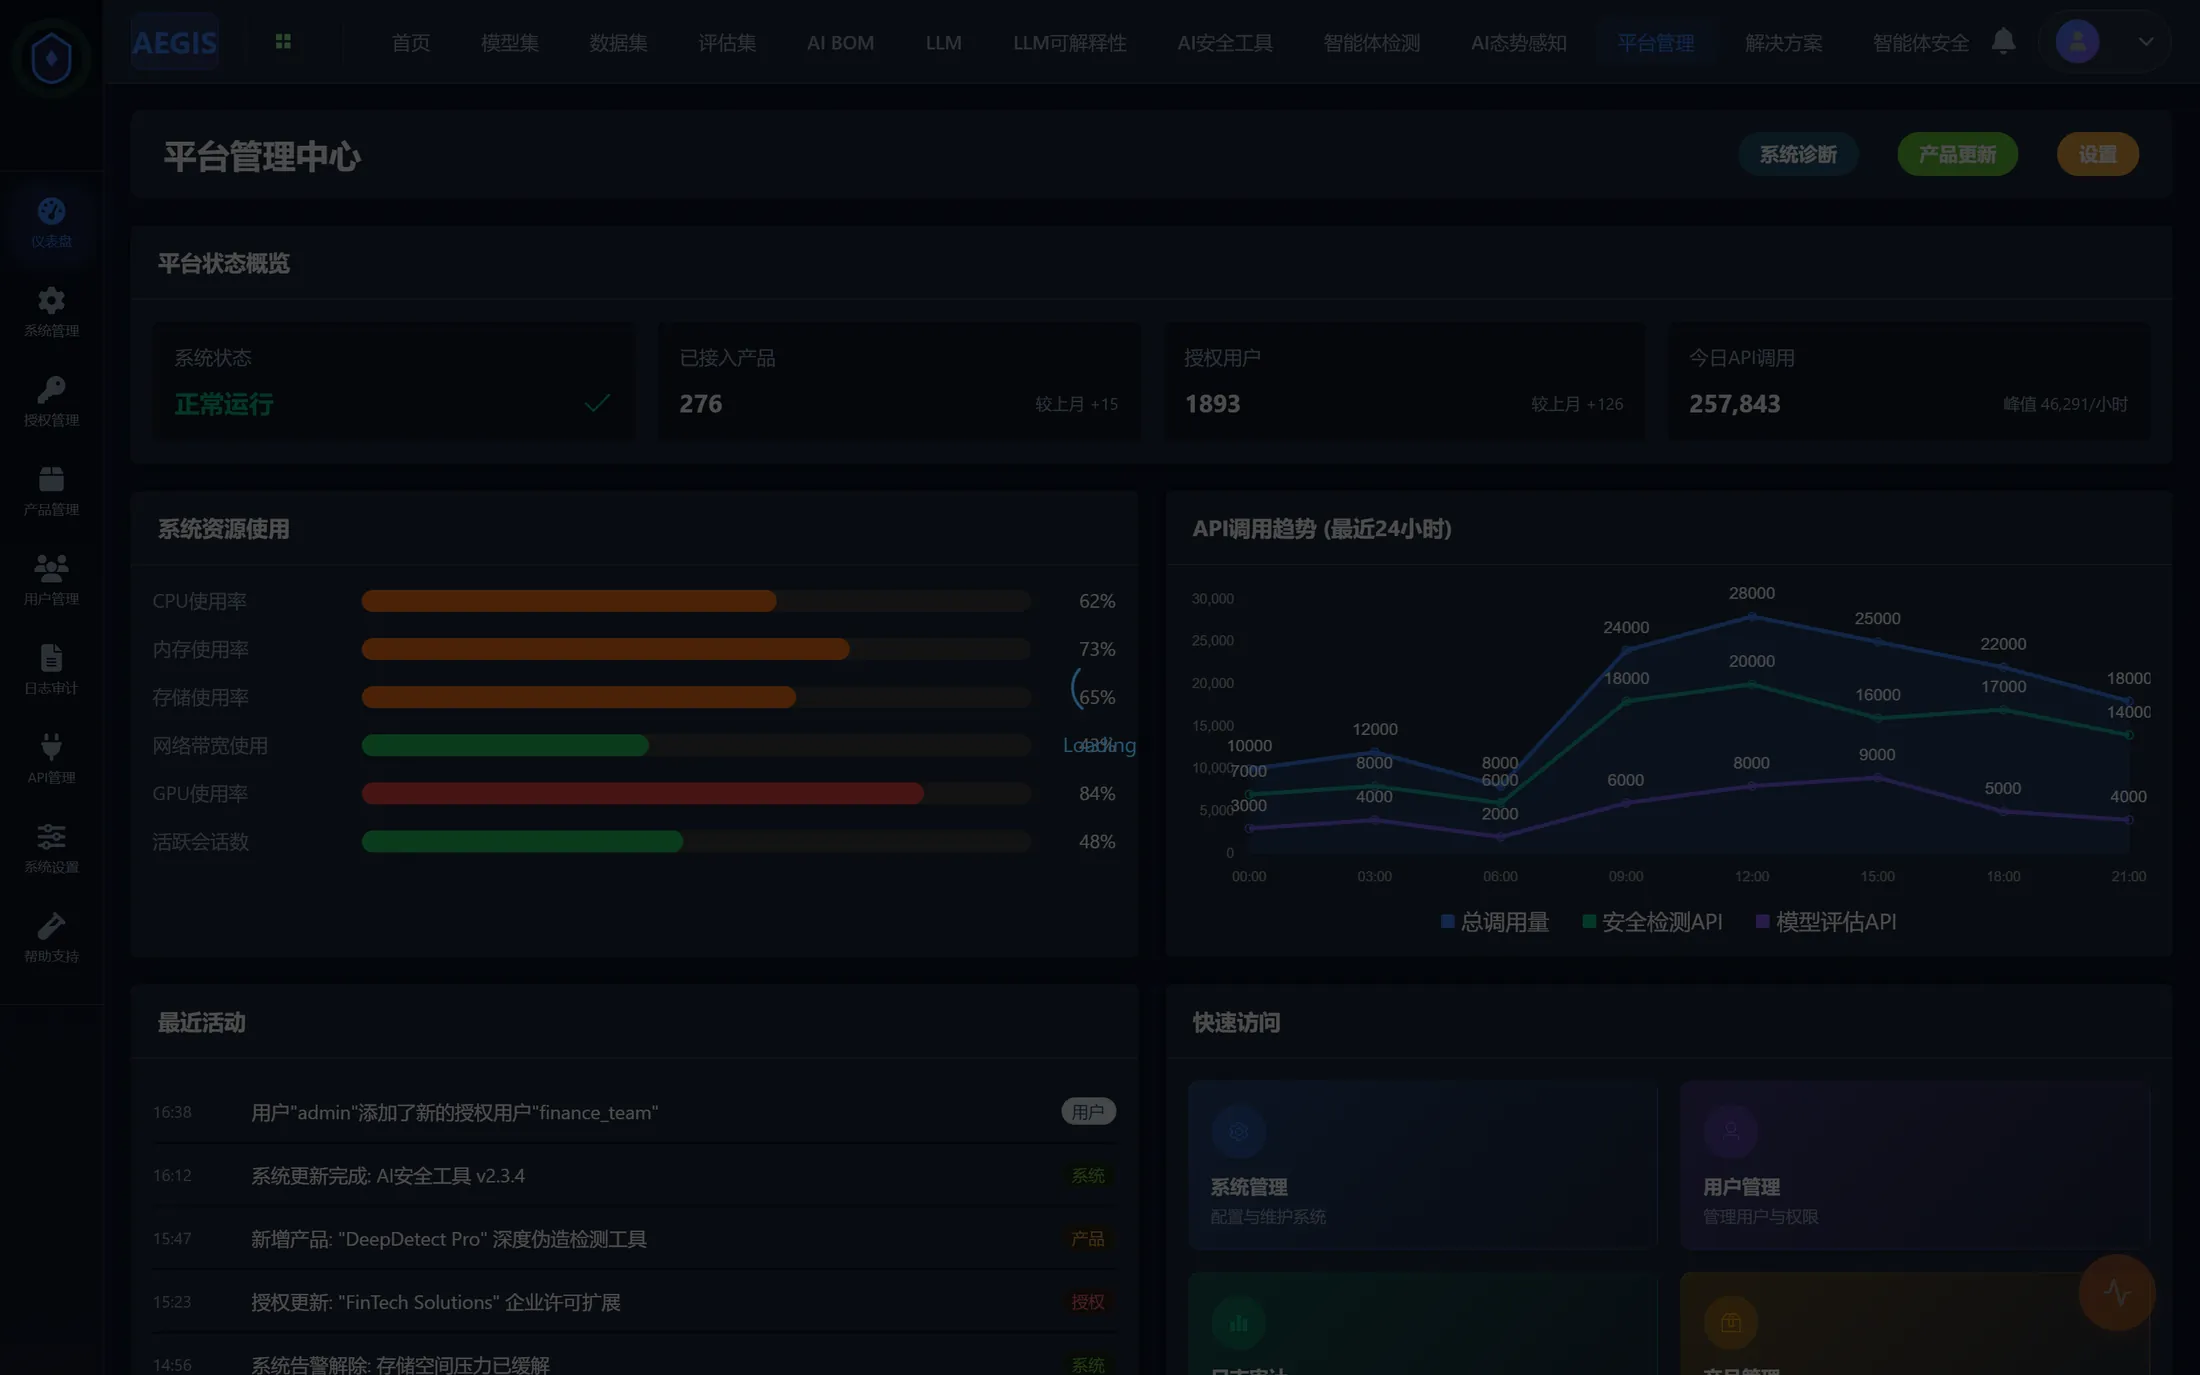
Task: Toggle 模型评估API series in chart legend
Action: 1826,922
